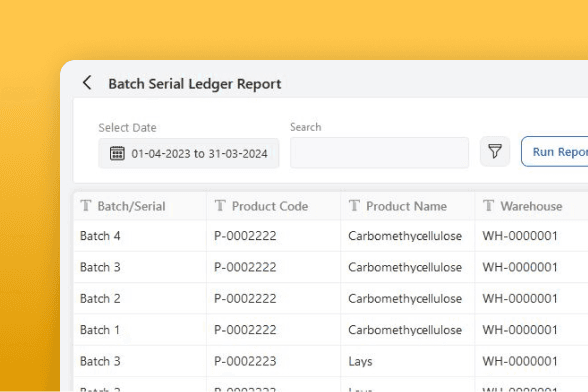588x392 pixels.
Task: Select the Batch 4 row
Action: 331,236
